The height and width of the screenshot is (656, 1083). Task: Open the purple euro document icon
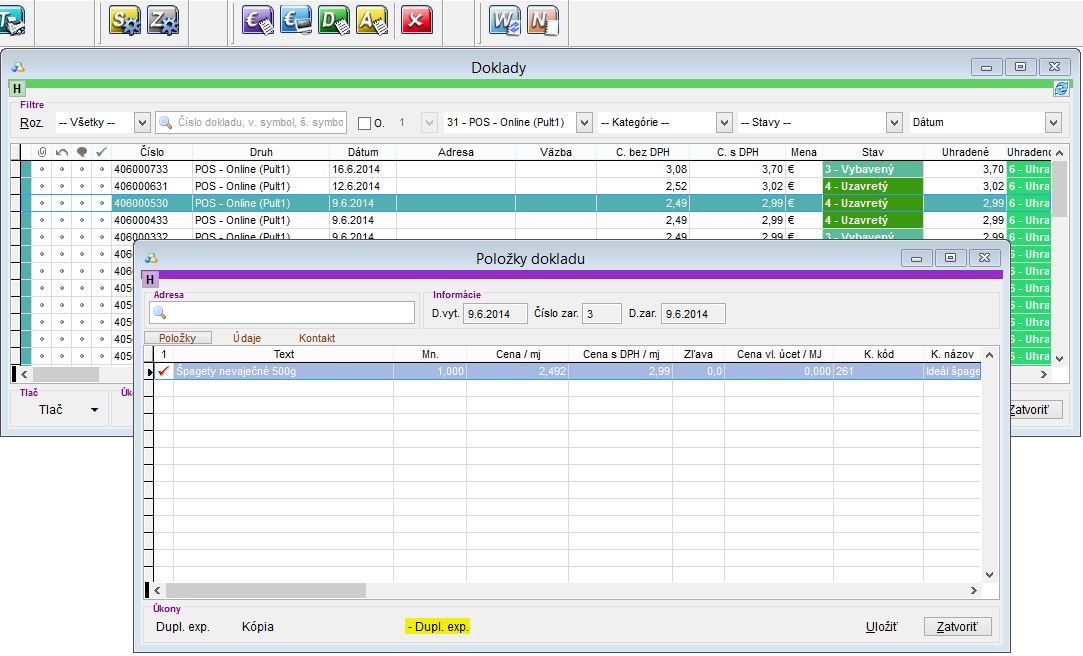(x=258, y=20)
